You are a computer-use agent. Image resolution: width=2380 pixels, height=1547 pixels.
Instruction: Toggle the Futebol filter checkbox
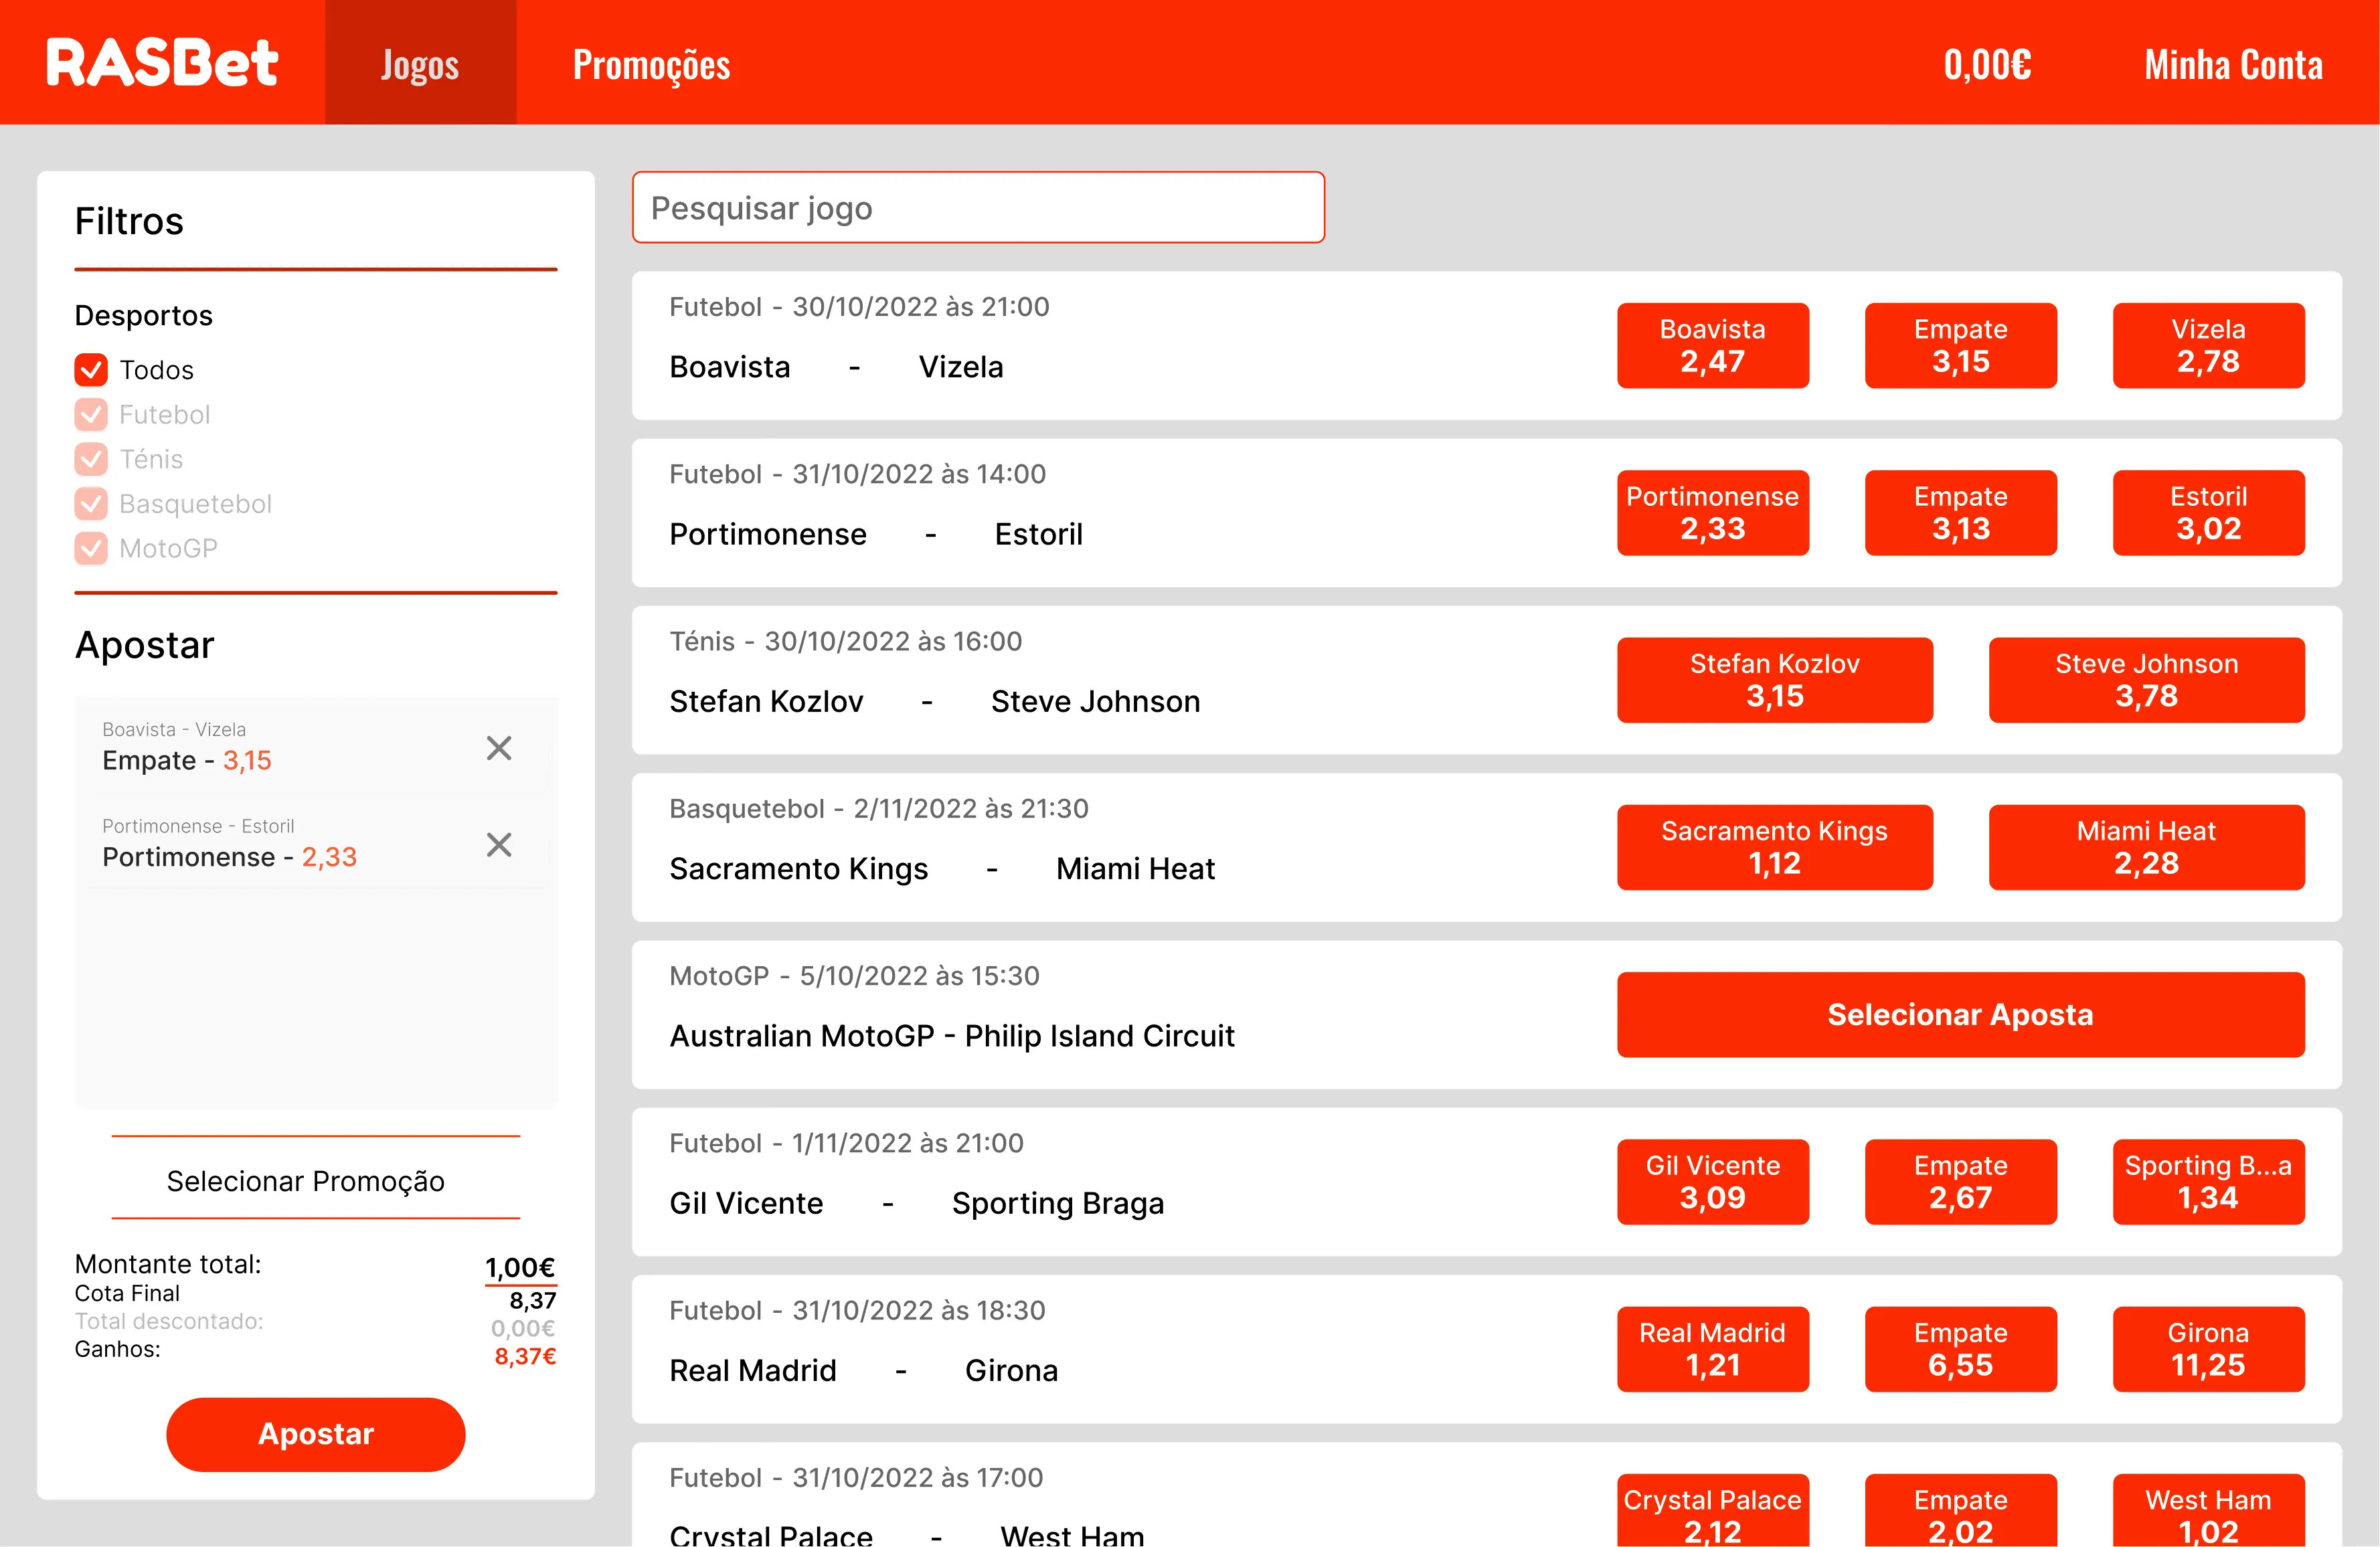pyautogui.click(x=91, y=414)
